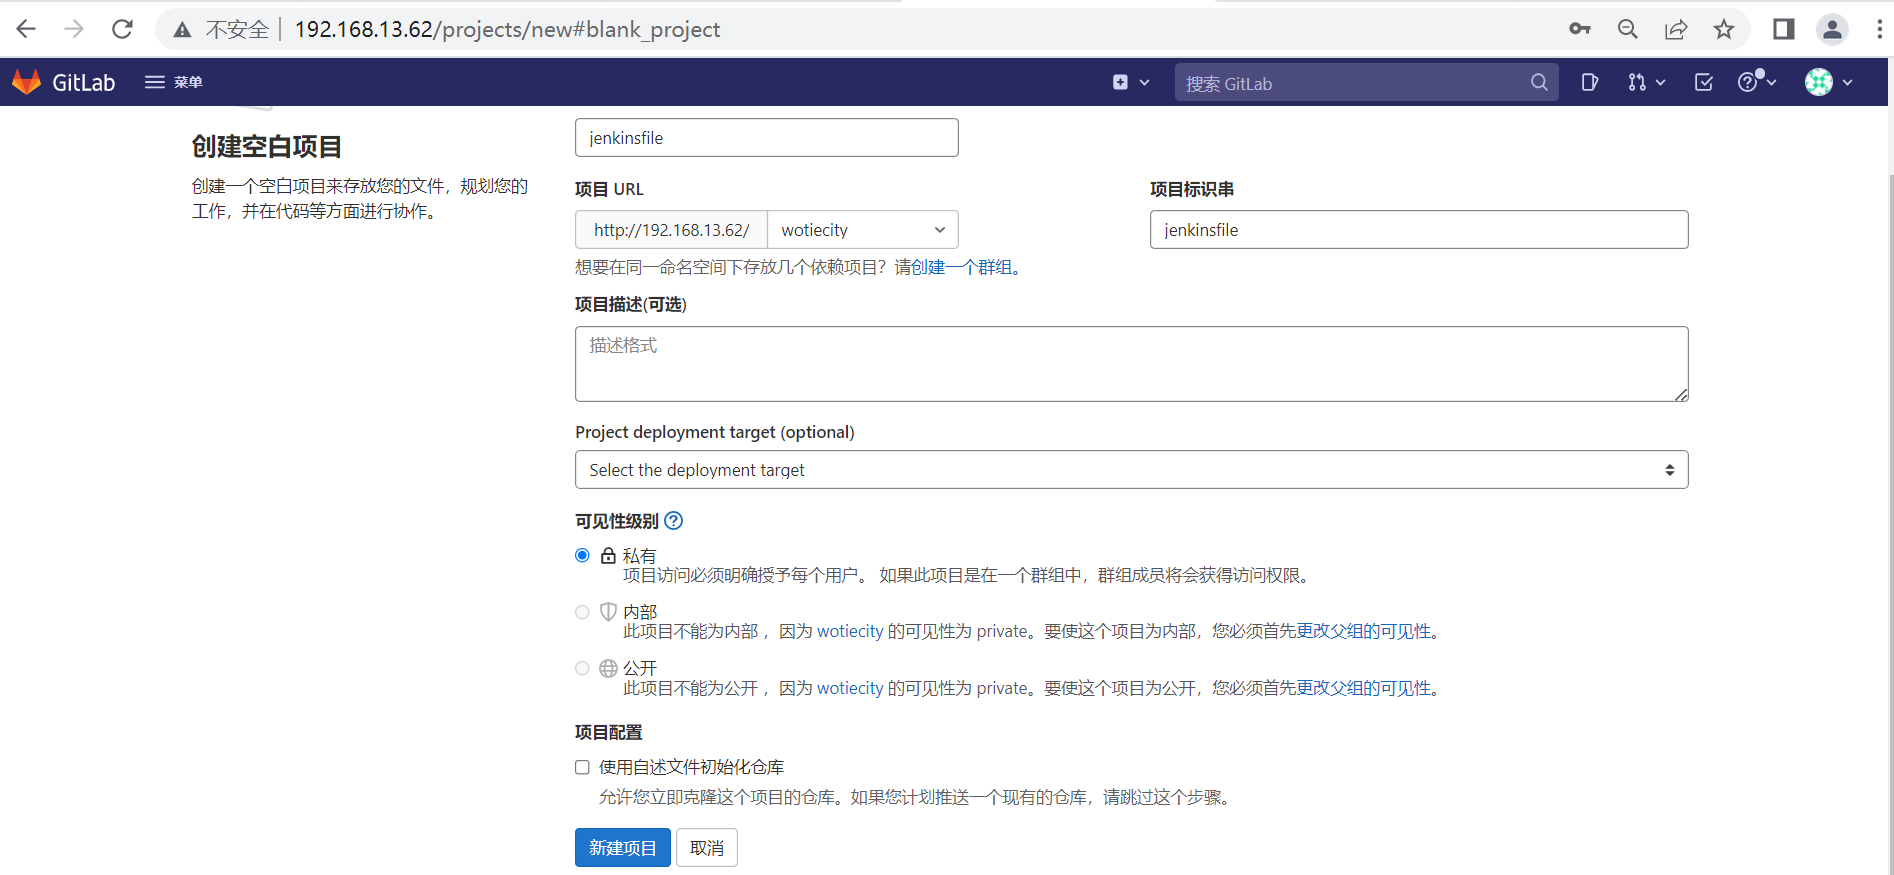Image resolution: width=1894 pixels, height=875 pixels.
Task: Click the globe icon next to 公开
Action: click(x=608, y=668)
